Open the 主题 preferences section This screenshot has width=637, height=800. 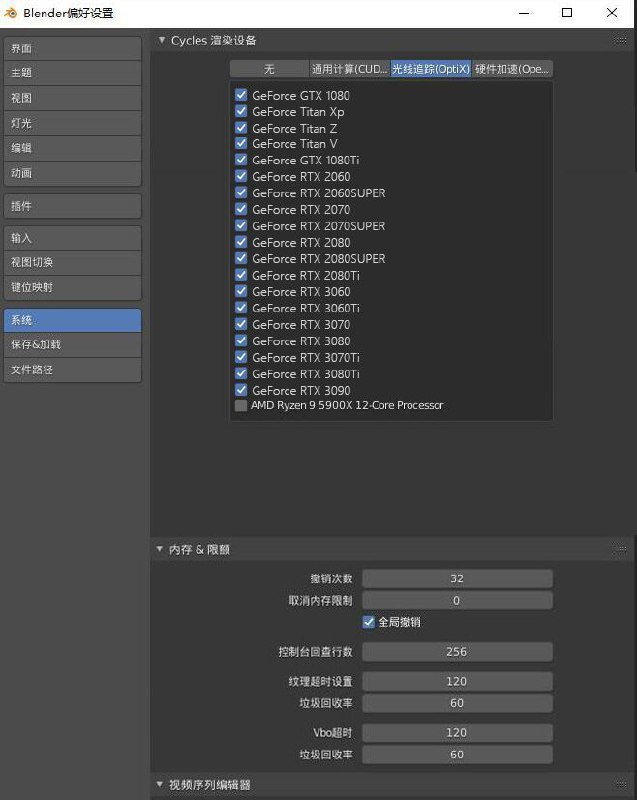(x=72, y=73)
